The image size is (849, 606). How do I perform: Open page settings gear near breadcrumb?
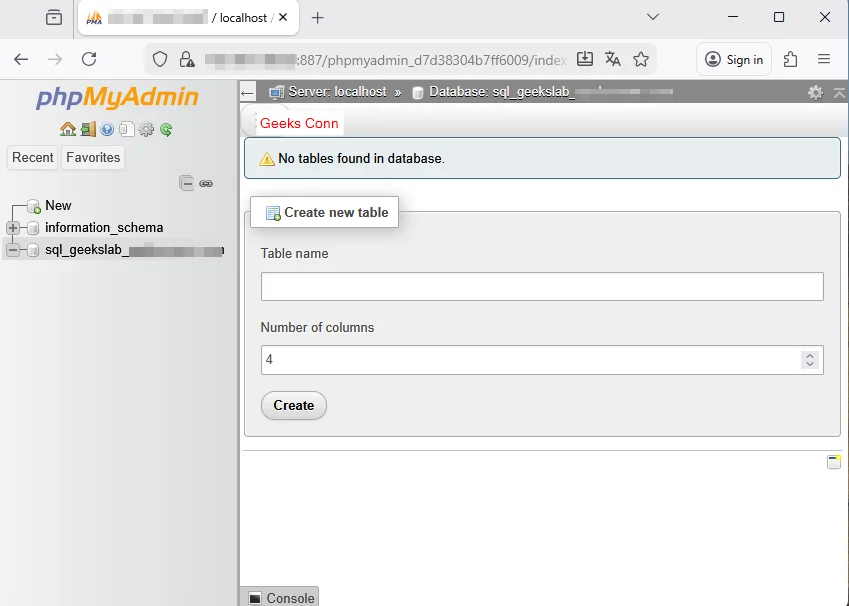pos(815,92)
